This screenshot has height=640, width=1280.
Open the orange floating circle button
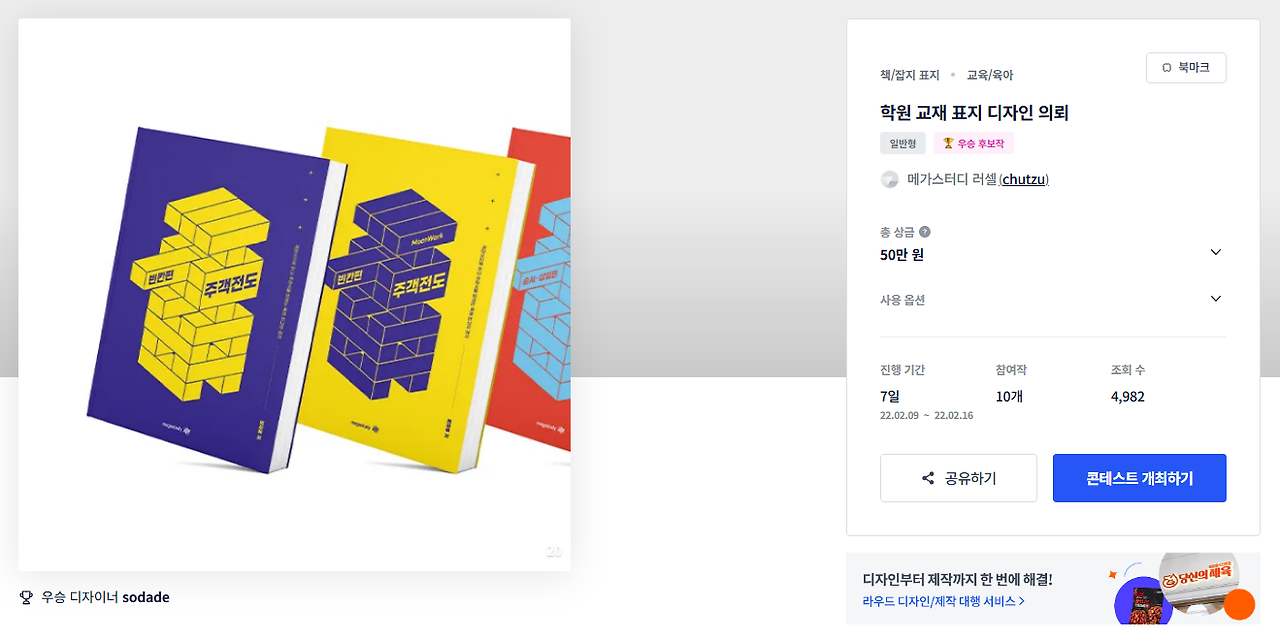click(x=1239, y=604)
